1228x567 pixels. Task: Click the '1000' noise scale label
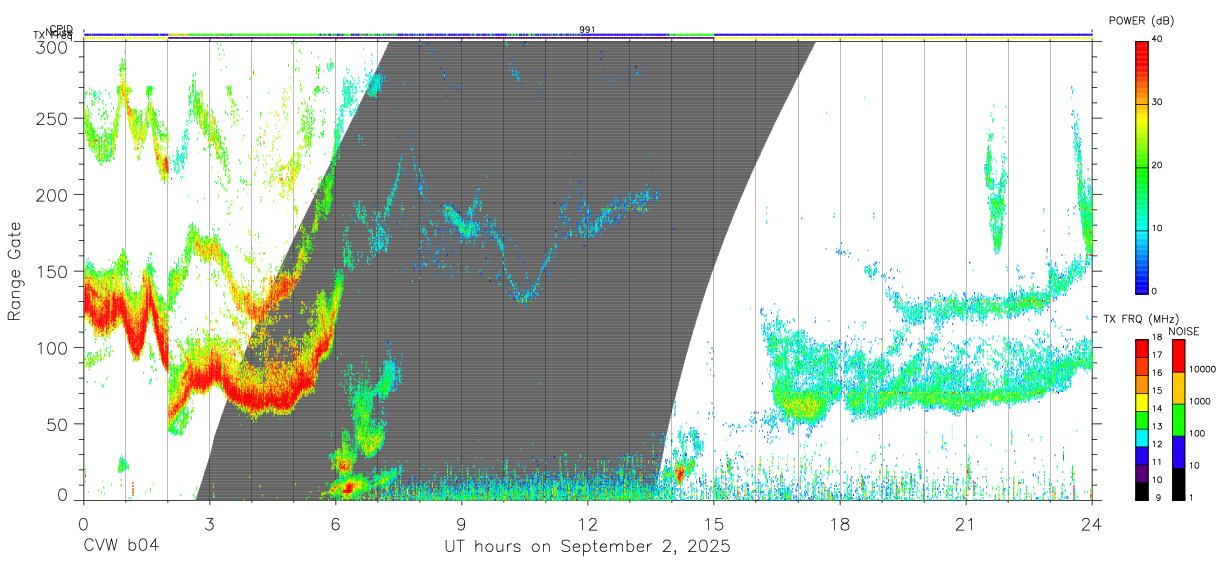click(x=1200, y=401)
